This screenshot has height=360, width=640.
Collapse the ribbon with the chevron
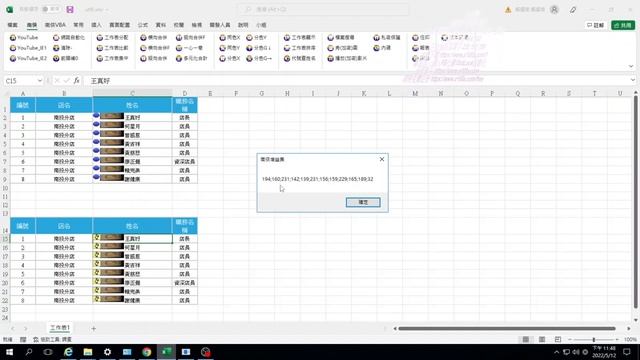tap(631, 67)
